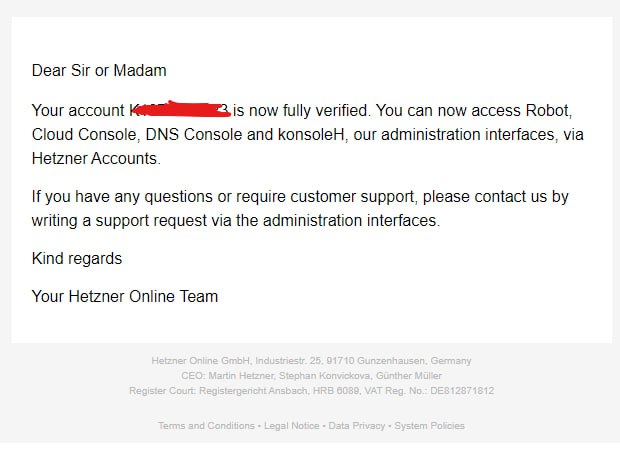Click the Cloud Console text
Image resolution: width=620 pixels, height=452 pixels.
[85, 134]
